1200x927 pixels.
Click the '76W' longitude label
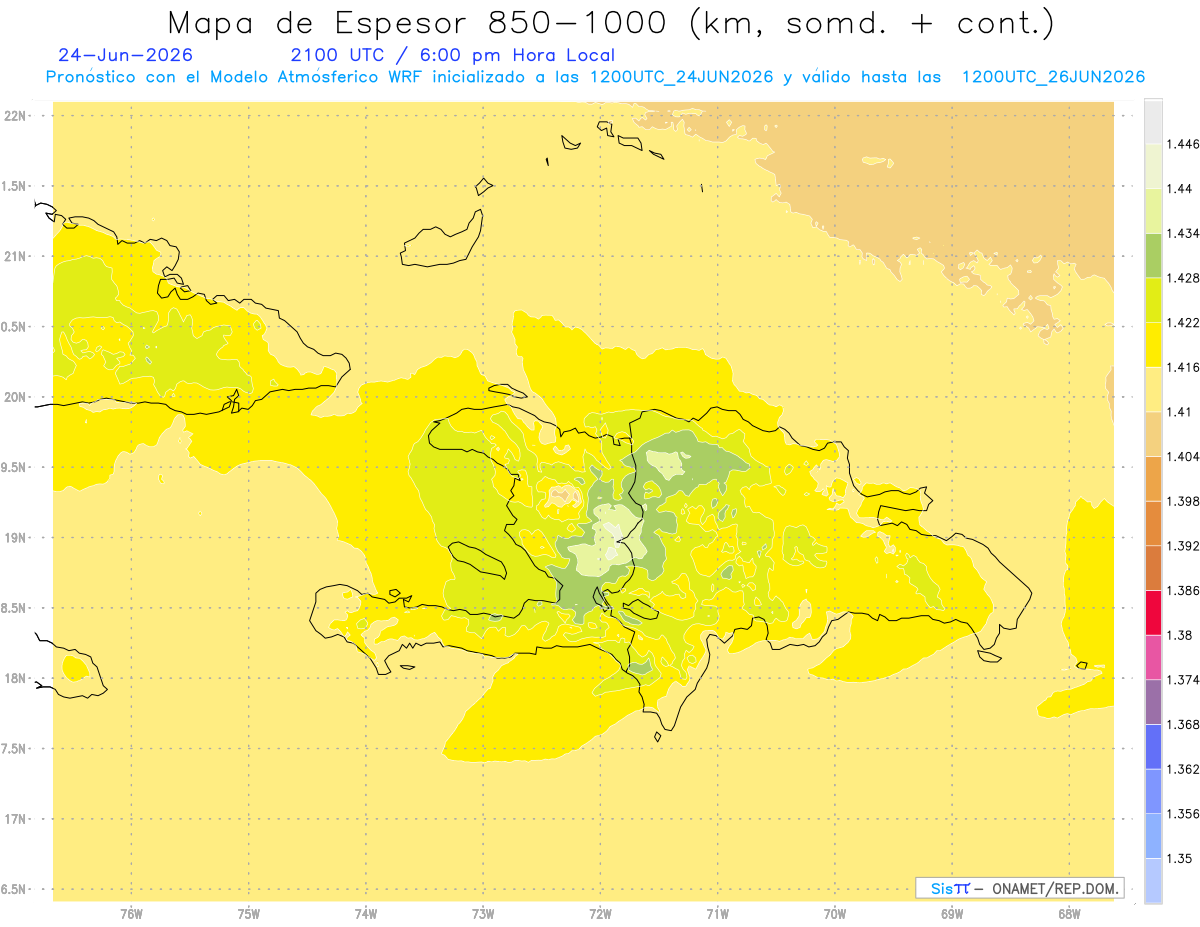pos(131,914)
